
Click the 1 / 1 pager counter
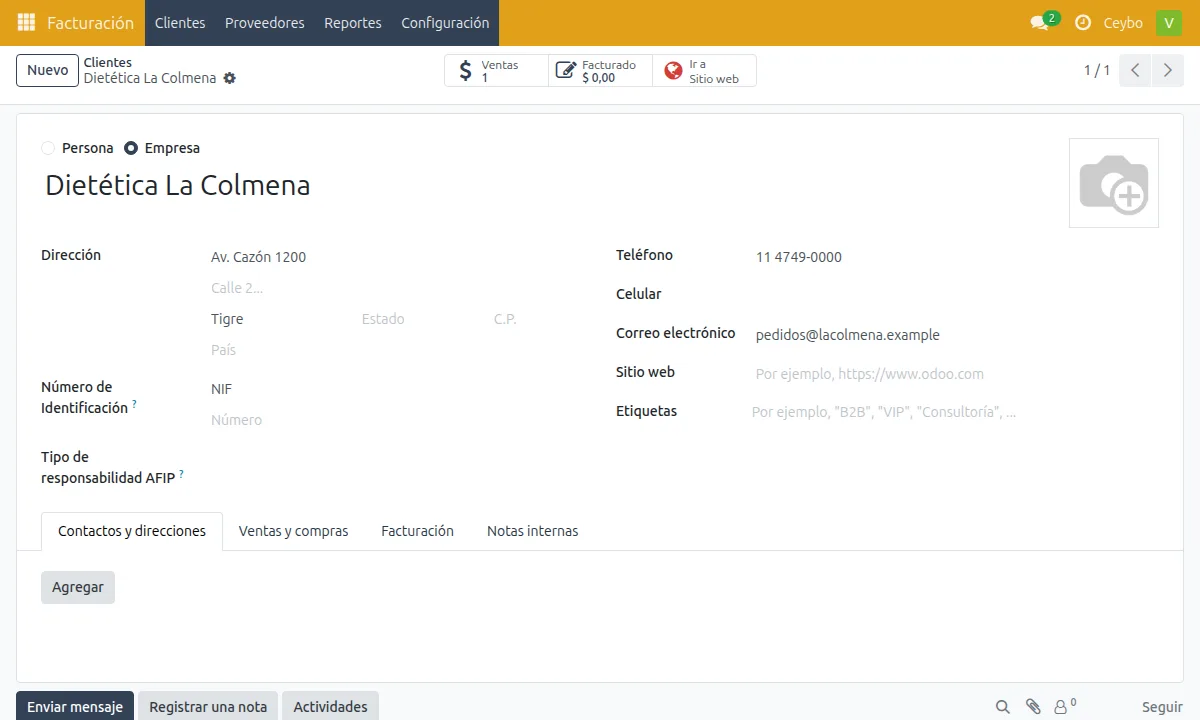coord(1097,70)
